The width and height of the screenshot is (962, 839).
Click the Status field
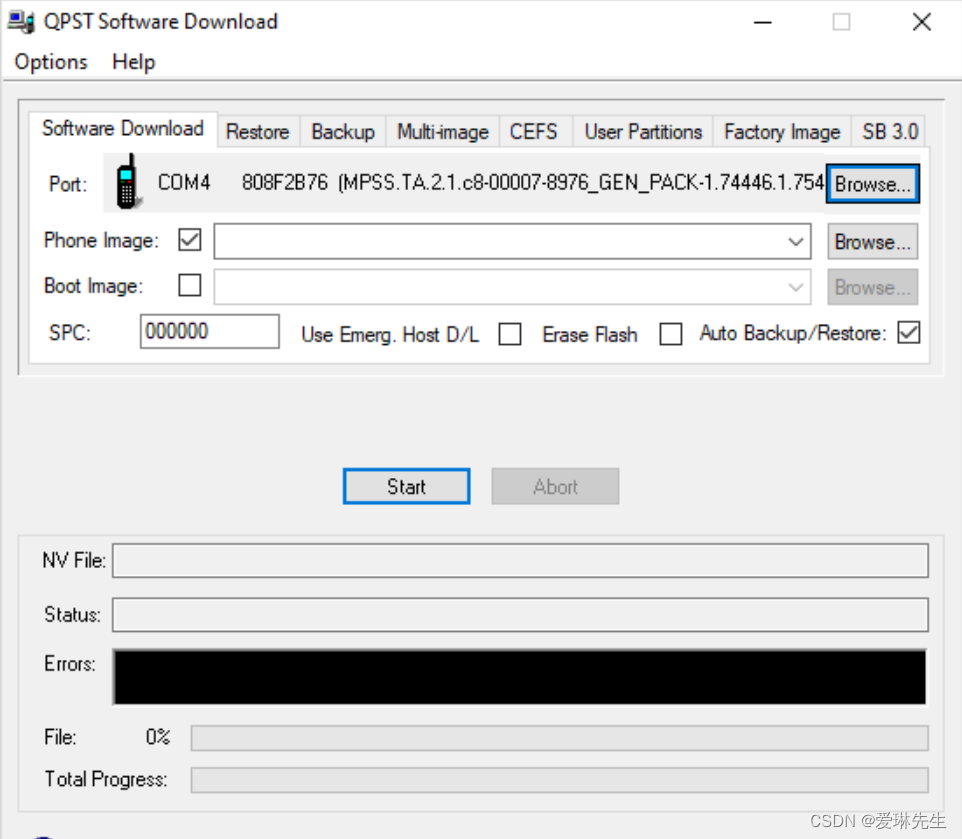tap(520, 615)
